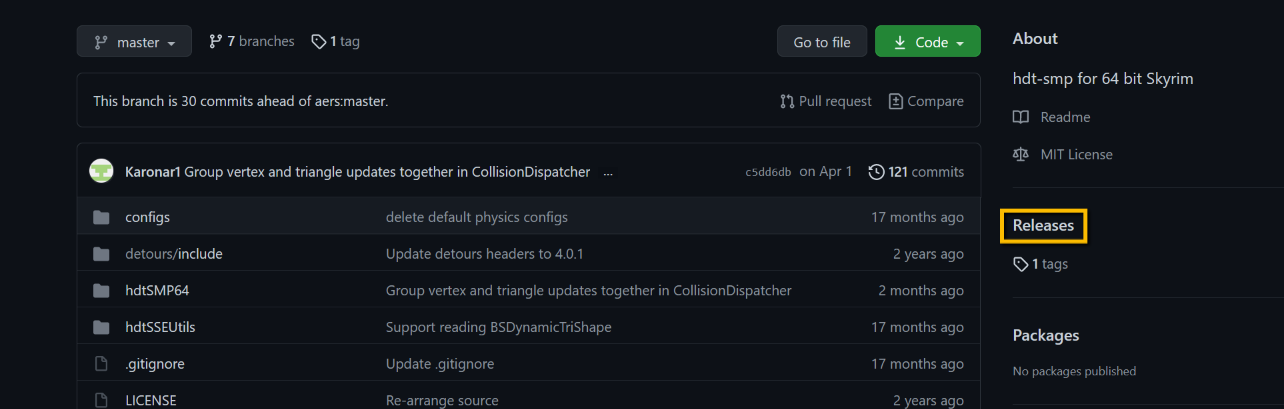Open the Packages heading link
The width and height of the screenshot is (1284, 409).
[x=1046, y=335]
